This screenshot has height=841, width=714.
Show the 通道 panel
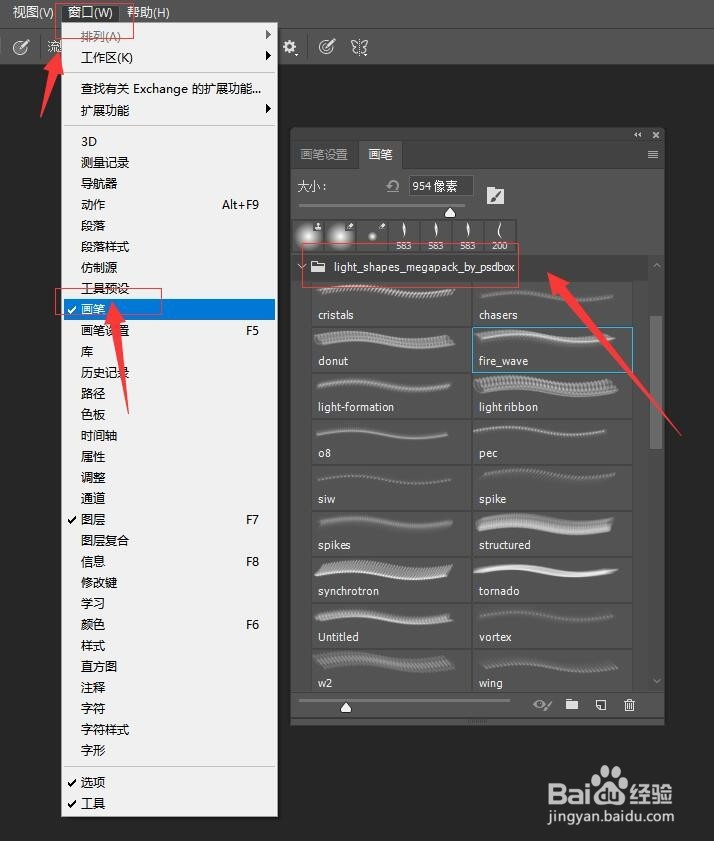(169, 498)
